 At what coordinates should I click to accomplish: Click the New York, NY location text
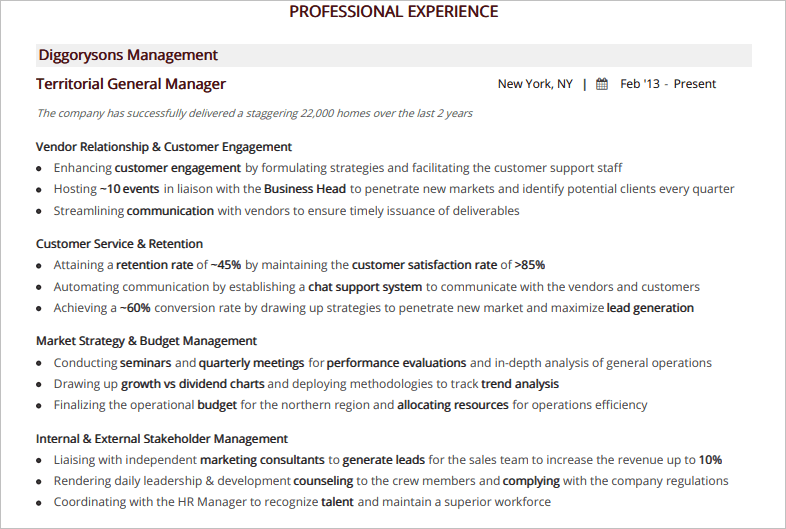coord(535,84)
